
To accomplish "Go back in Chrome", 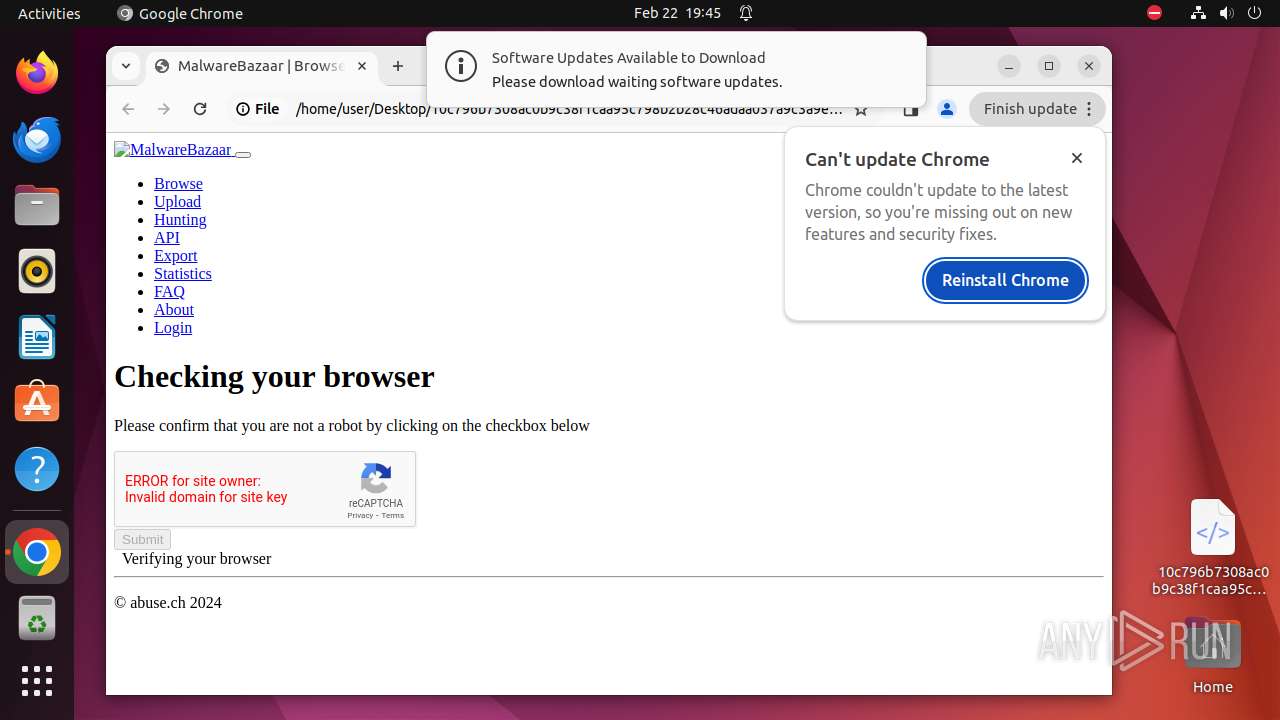I will (128, 109).
